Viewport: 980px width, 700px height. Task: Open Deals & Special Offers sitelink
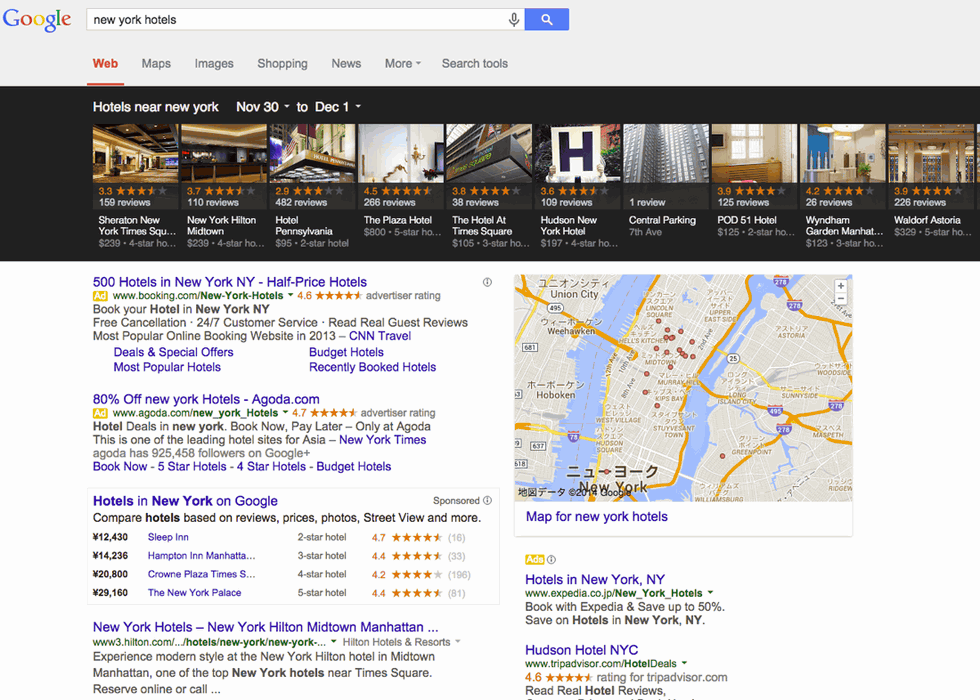click(x=173, y=352)
